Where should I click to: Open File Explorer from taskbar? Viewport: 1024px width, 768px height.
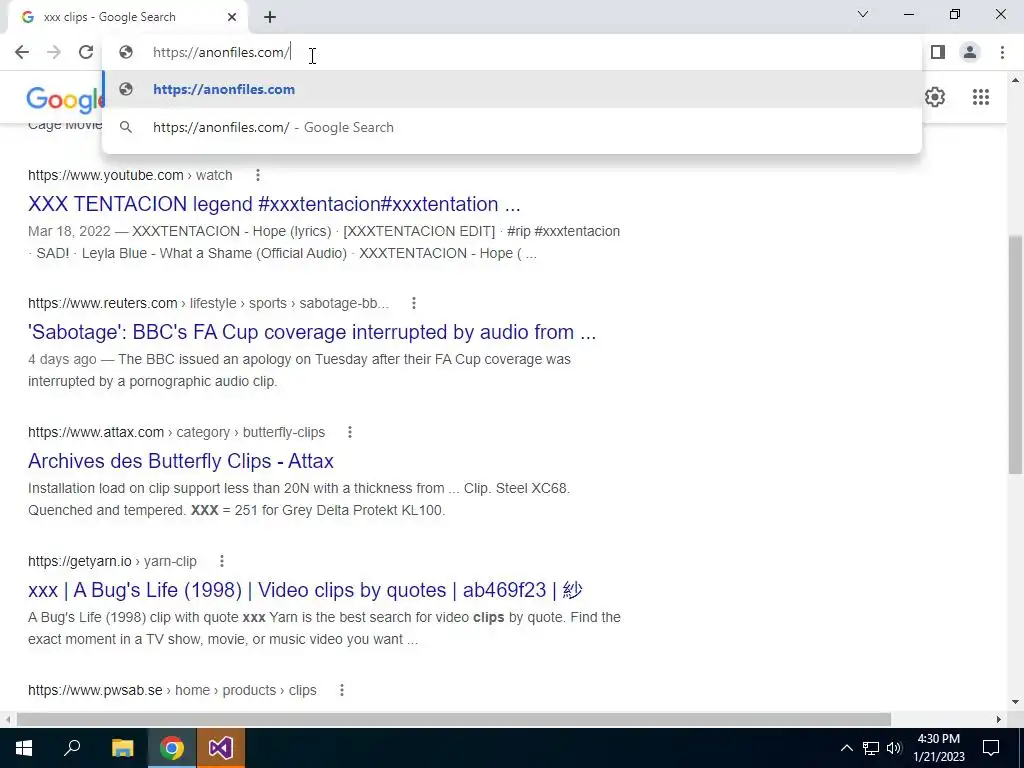coord(122,748)
